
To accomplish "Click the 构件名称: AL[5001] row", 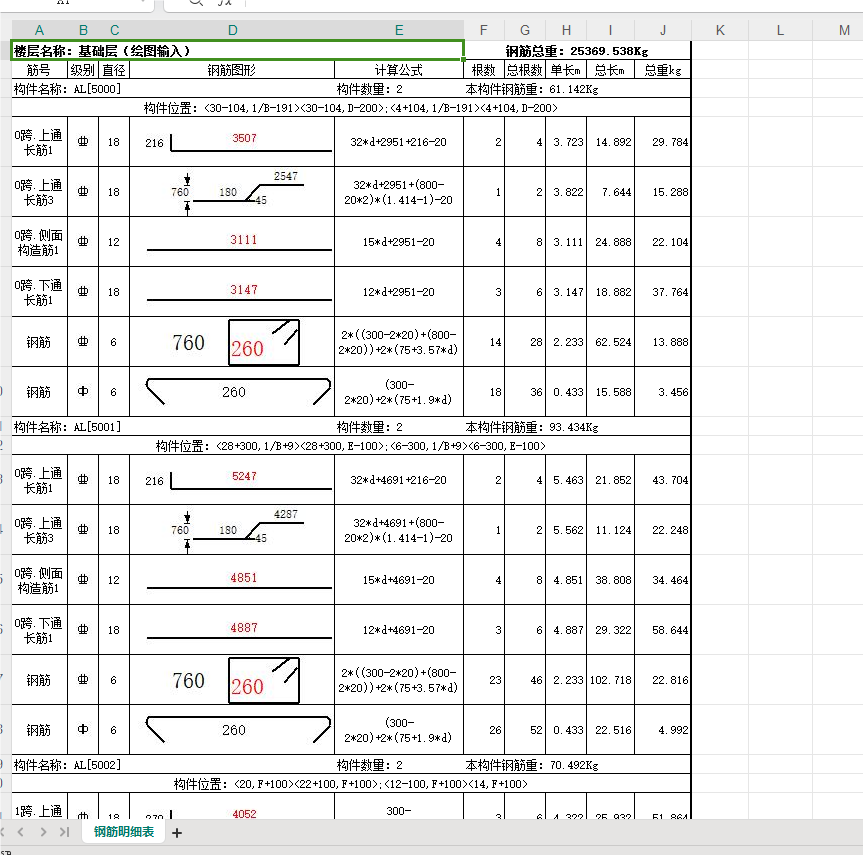I will (x=351, y=427).
